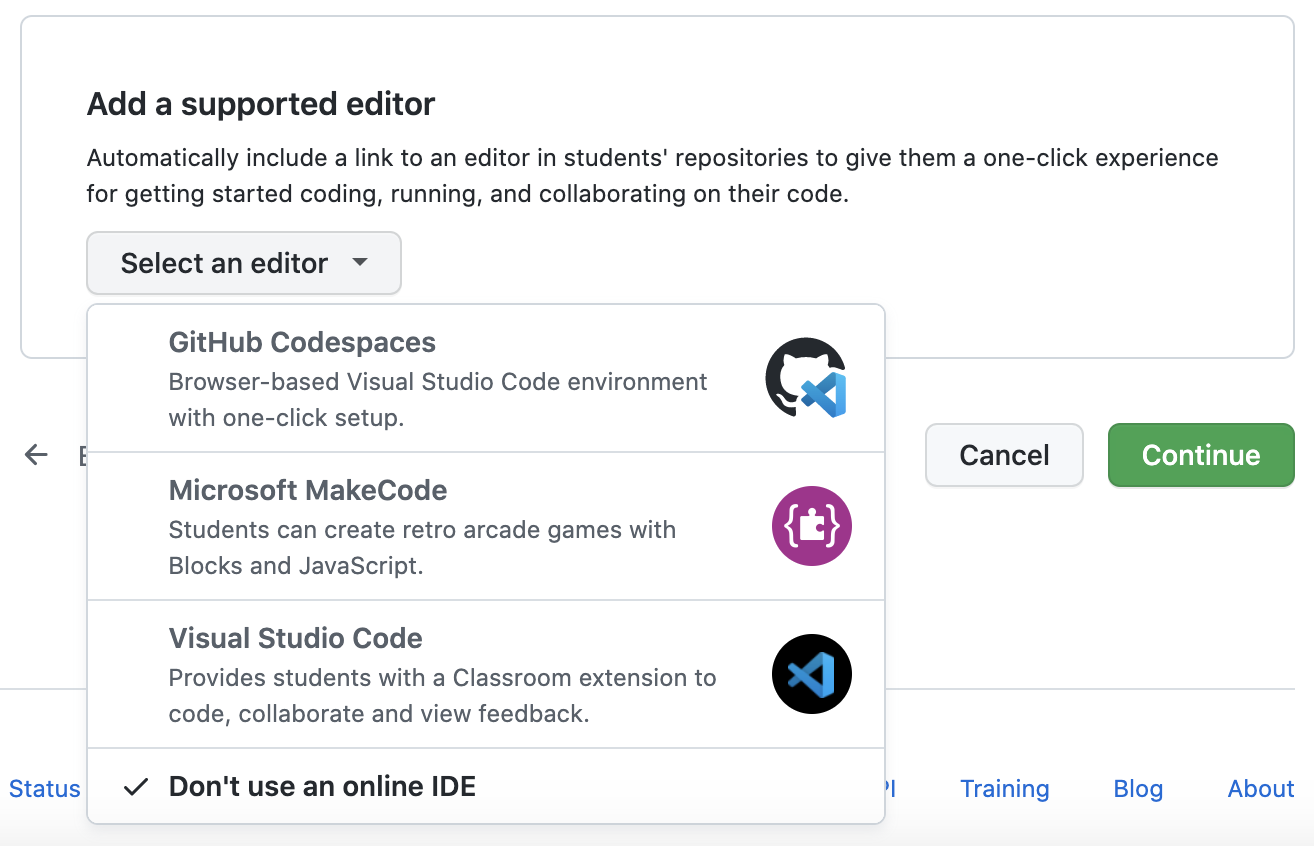Choose Microsoft MakeCode from the editor list
The image size is (1314, 846).
tap(486, 526)
